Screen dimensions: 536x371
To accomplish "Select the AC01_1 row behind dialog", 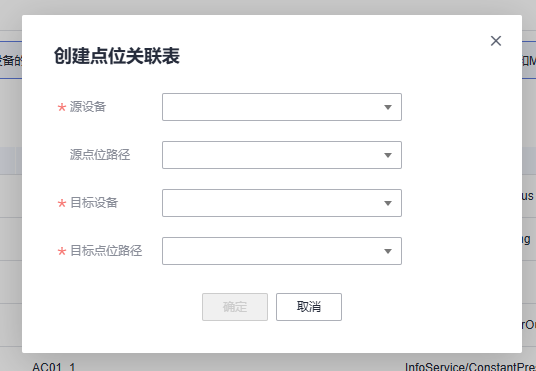I will [x=54, y=367].
